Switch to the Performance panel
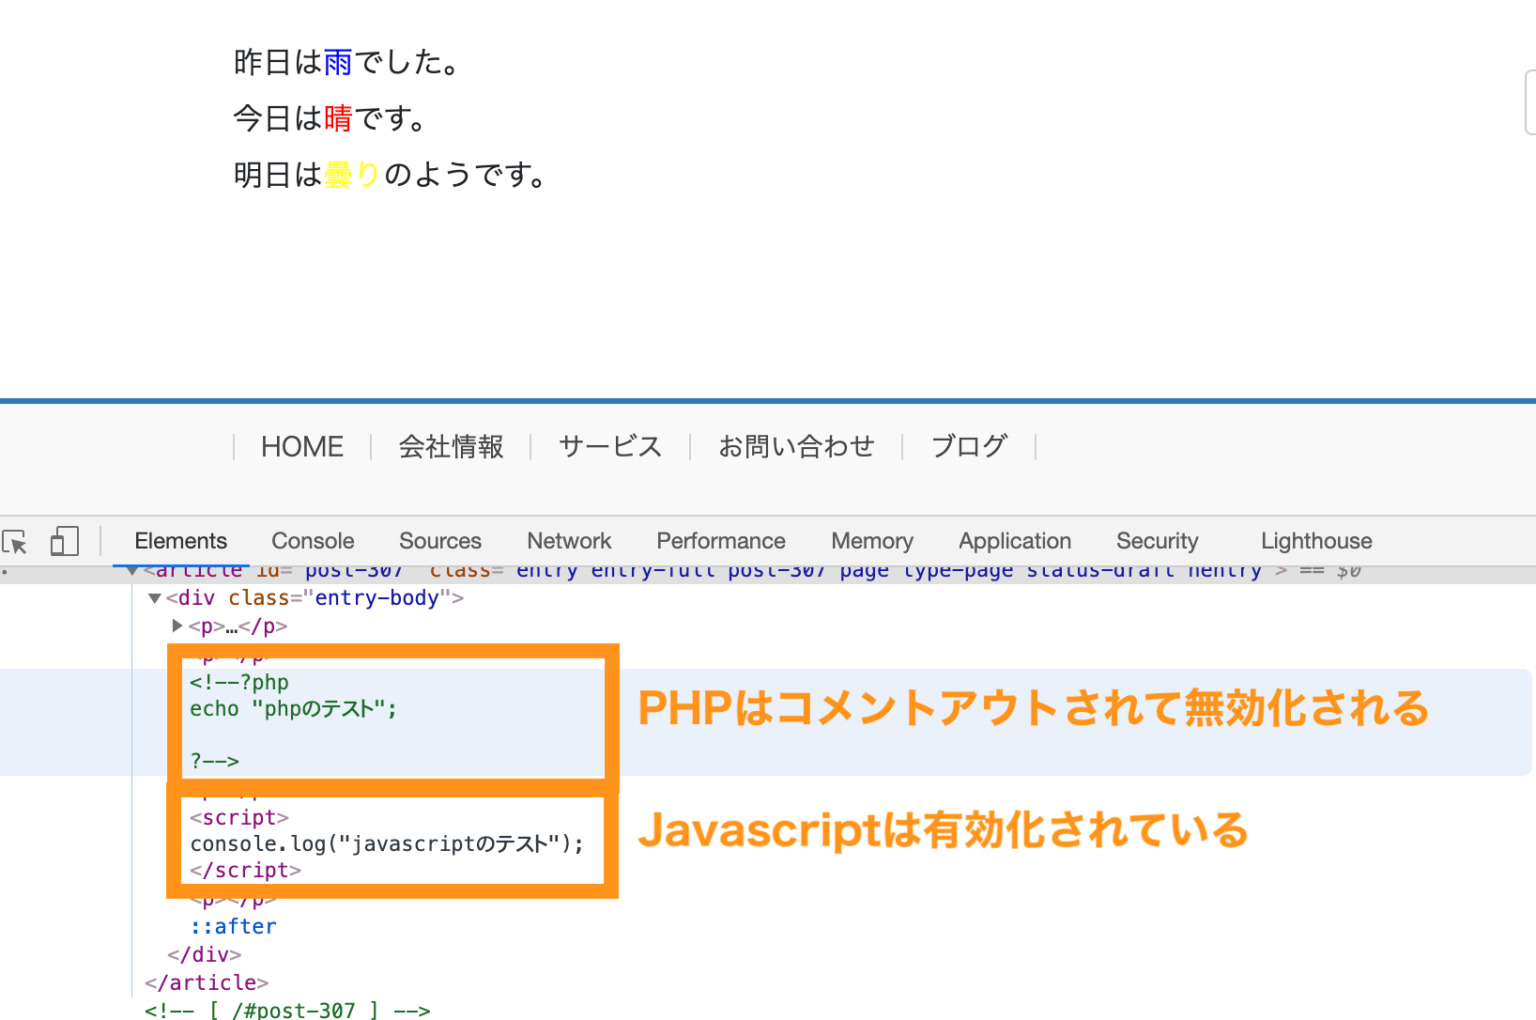The width and height of the screenshot is (1536, 1020). pyautogui.click(x=720, y=541)
